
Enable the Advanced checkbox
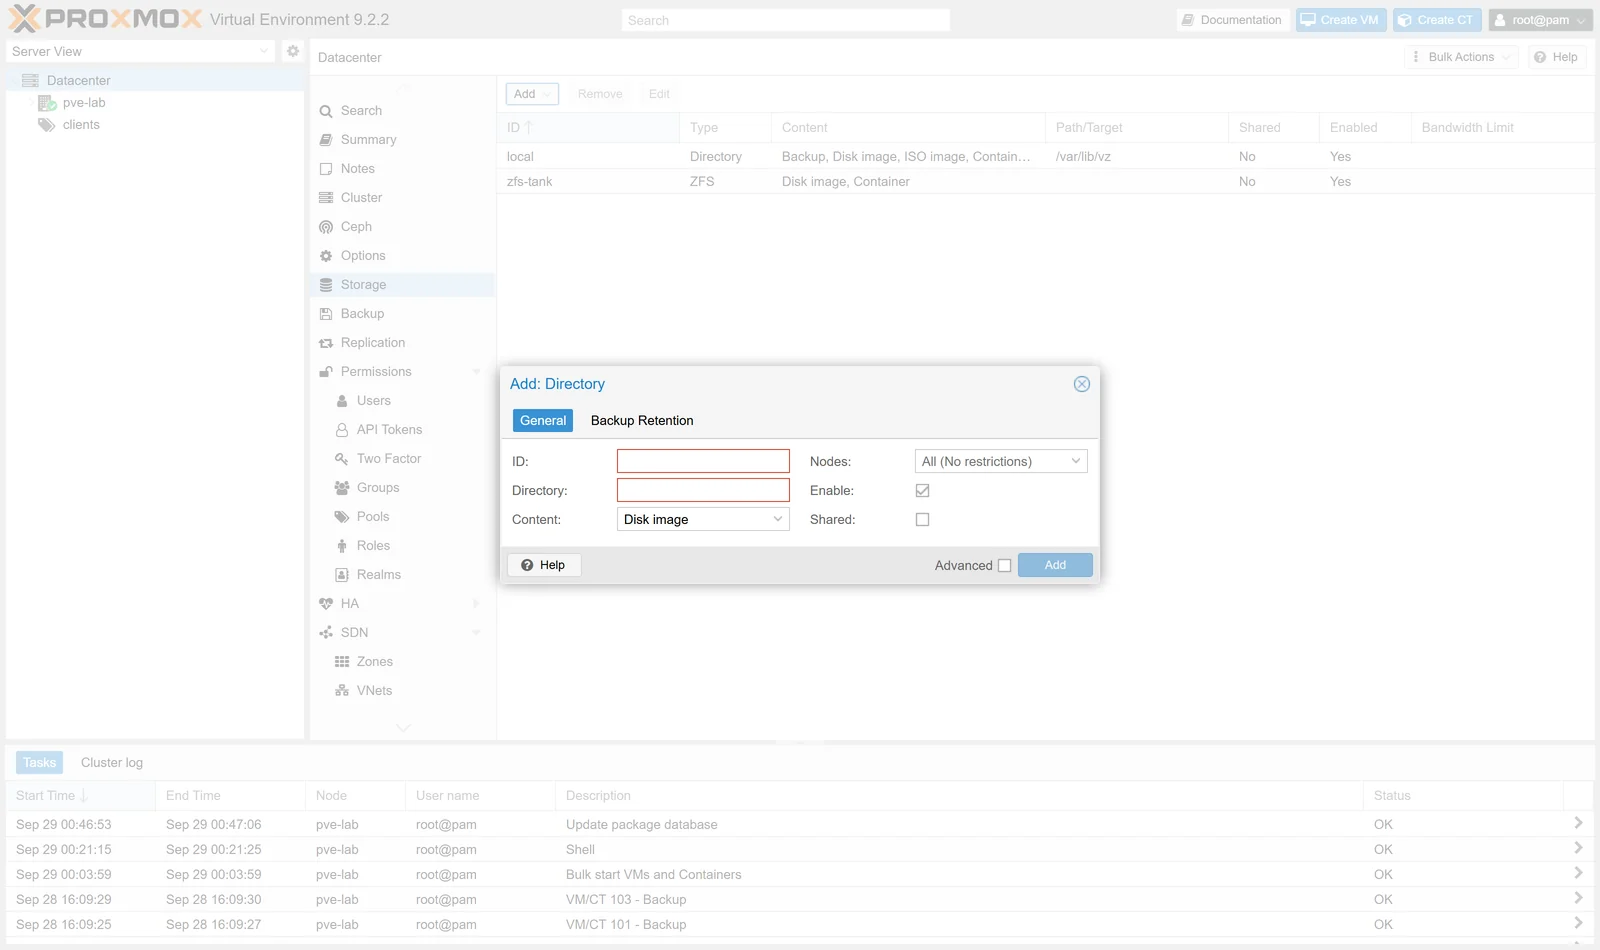1004,566
